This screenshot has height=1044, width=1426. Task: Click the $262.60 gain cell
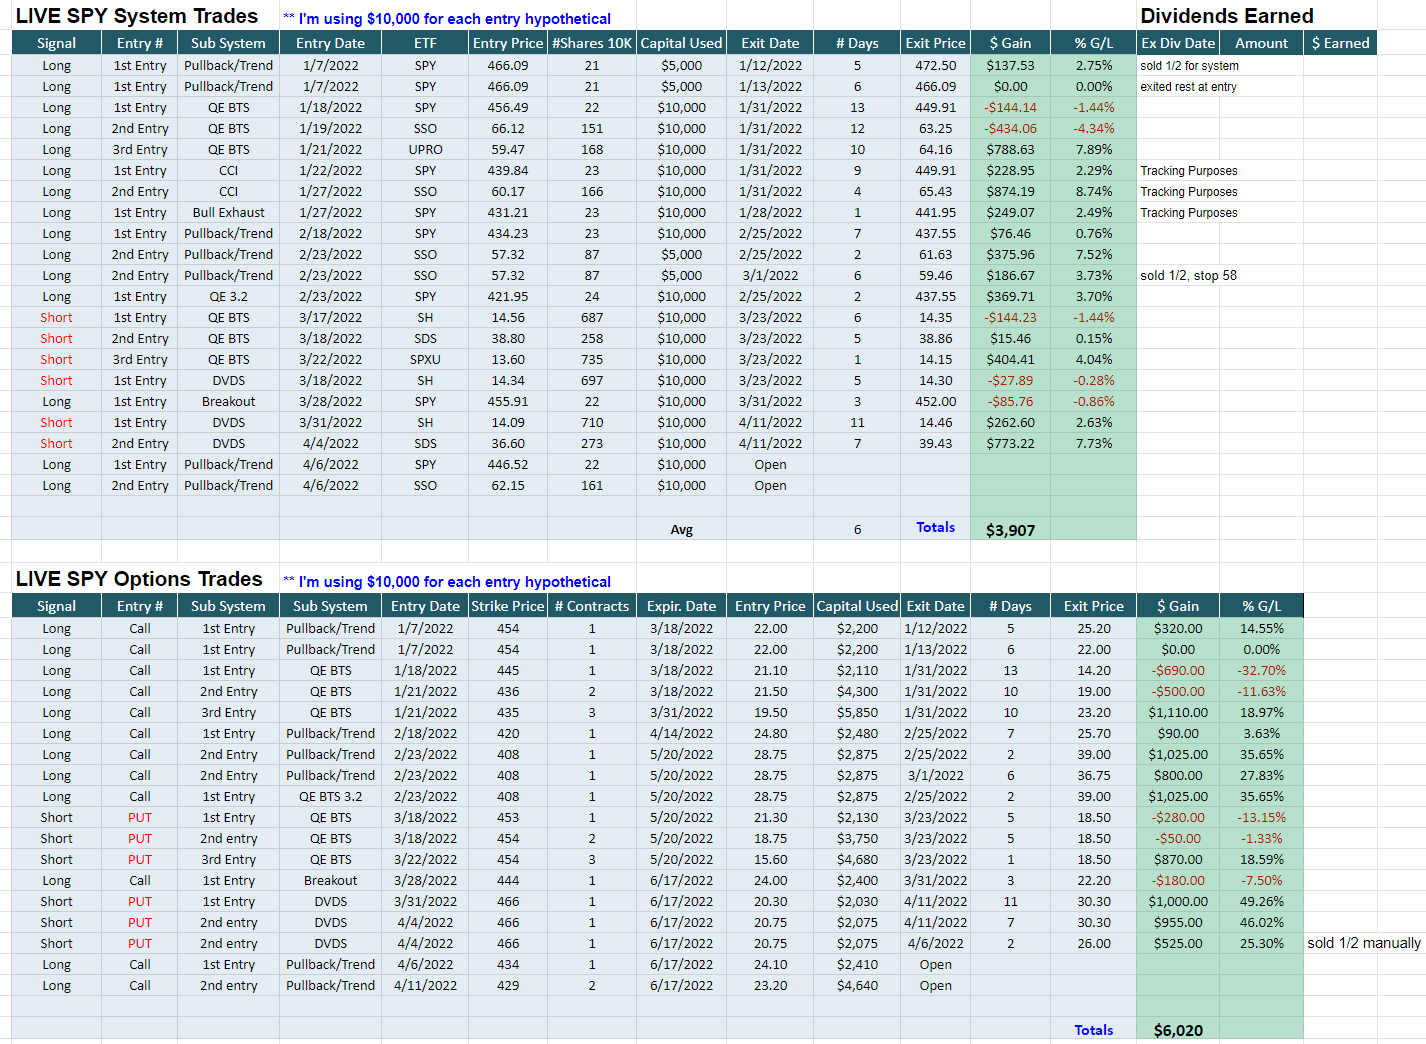pyautogui.click(x=1010, y=422)
